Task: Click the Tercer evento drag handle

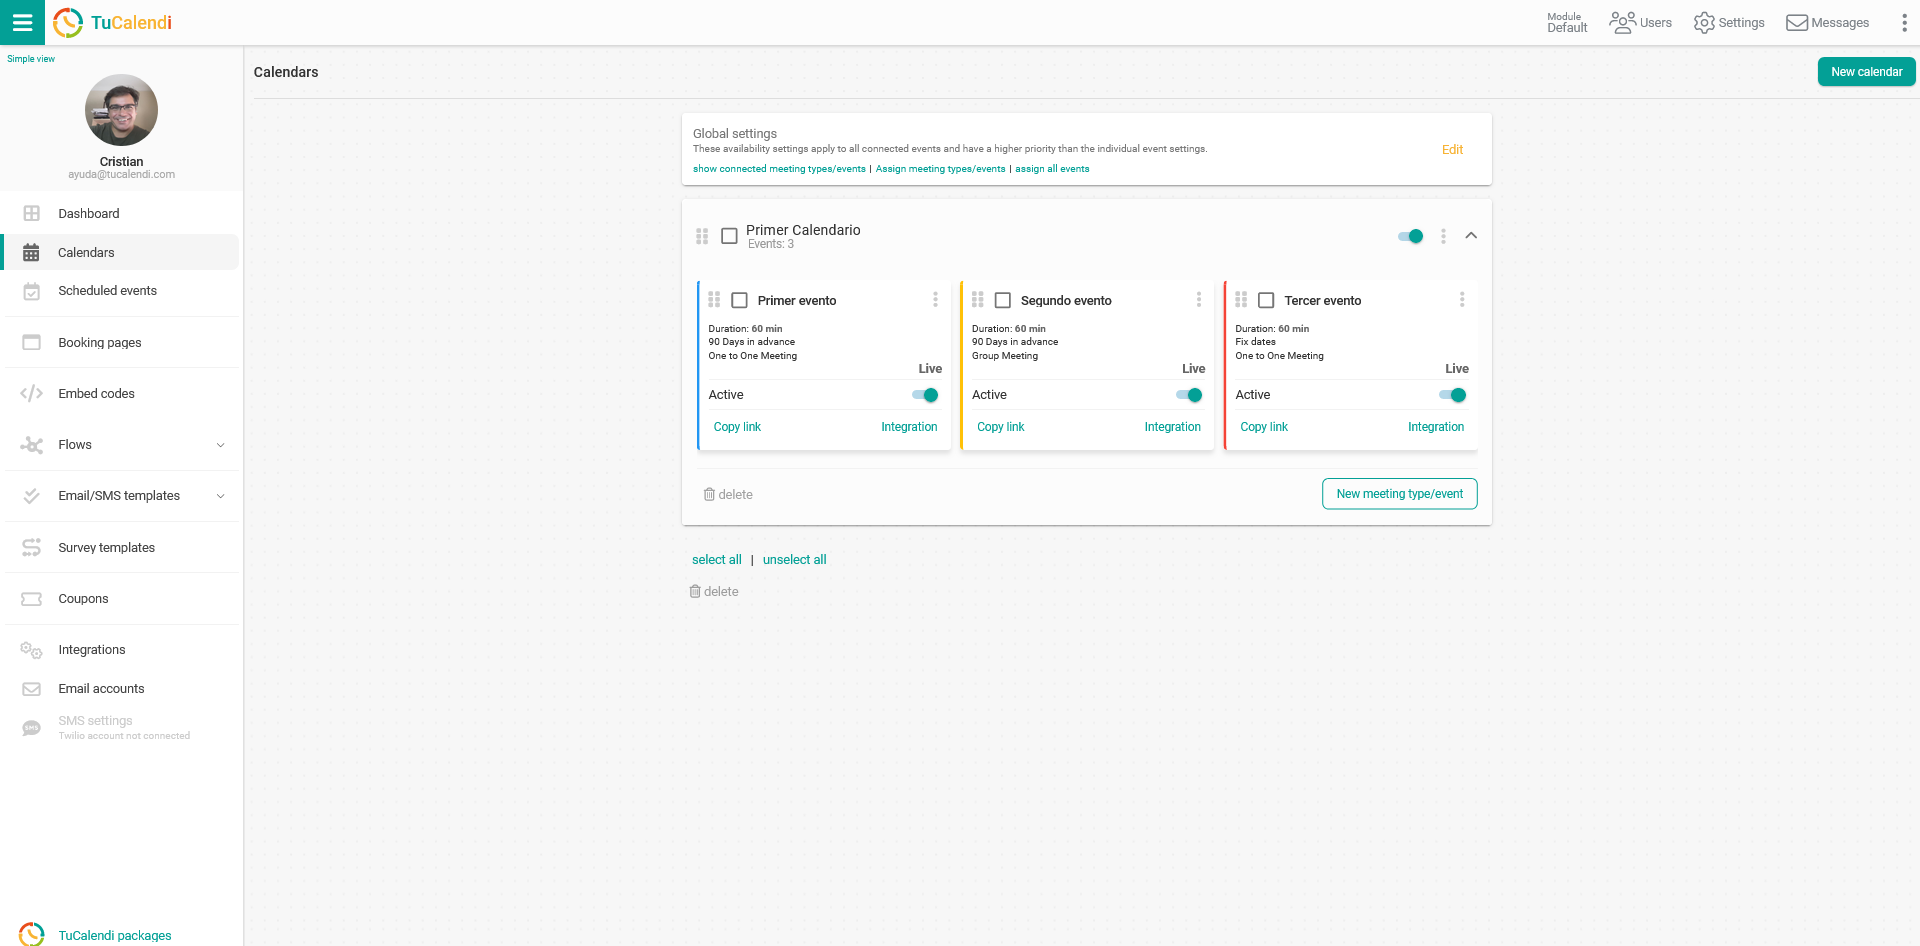Action: click(1241, 300)
